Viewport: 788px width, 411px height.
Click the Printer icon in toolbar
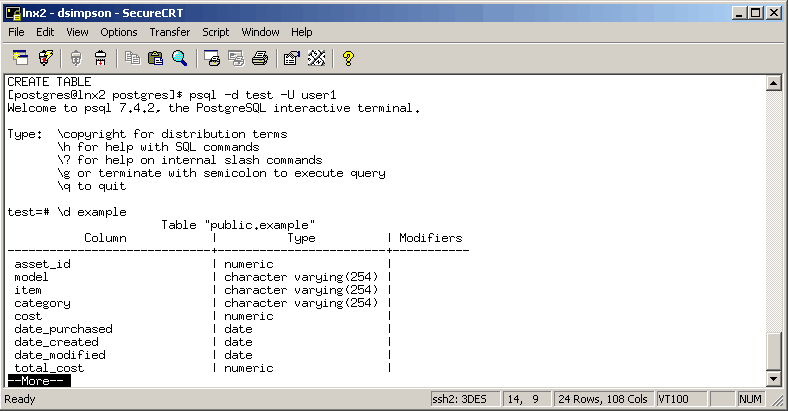[x=260, y=58]
